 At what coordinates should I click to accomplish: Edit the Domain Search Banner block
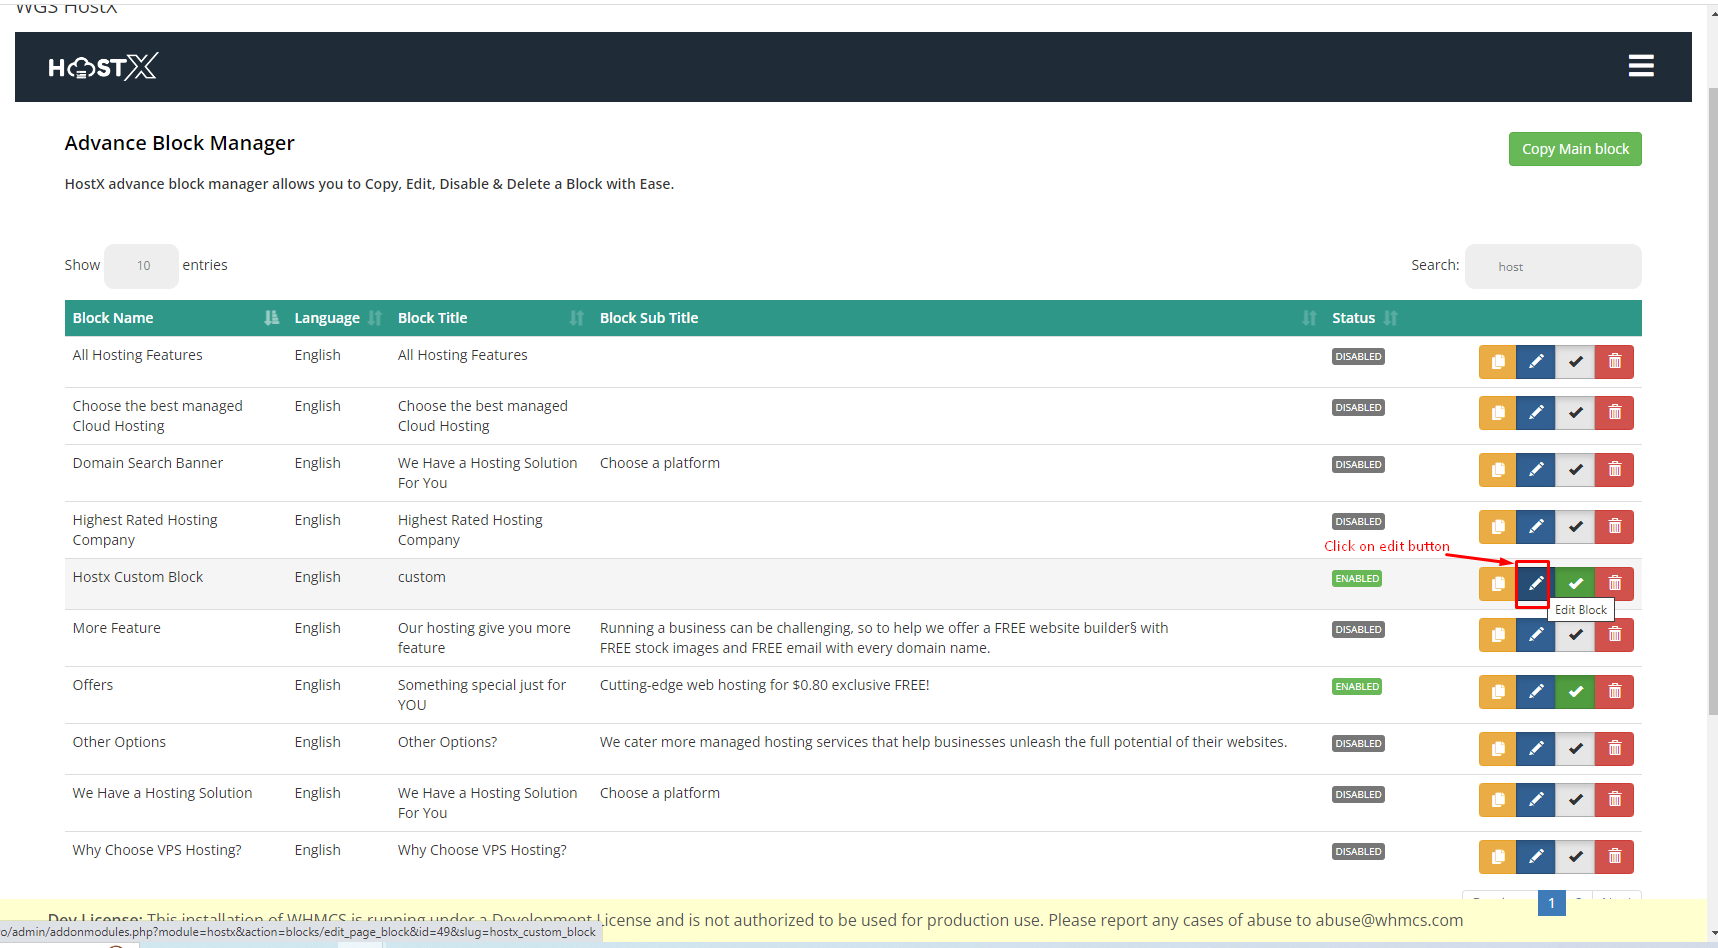(1536, 470)
